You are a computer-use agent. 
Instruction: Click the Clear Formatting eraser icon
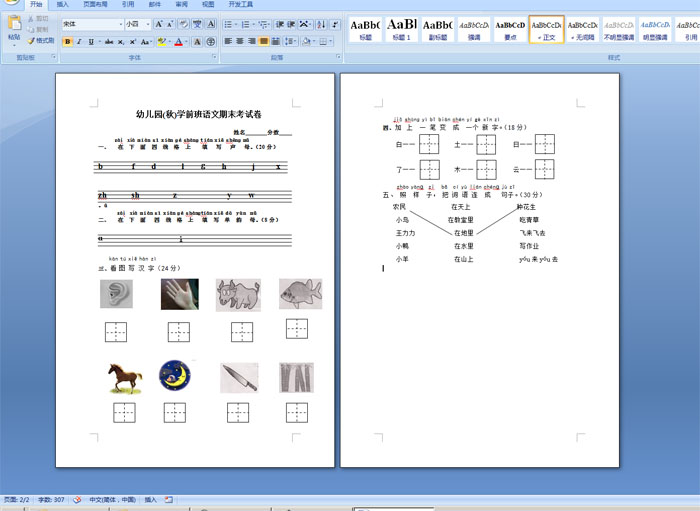[183, 24]
